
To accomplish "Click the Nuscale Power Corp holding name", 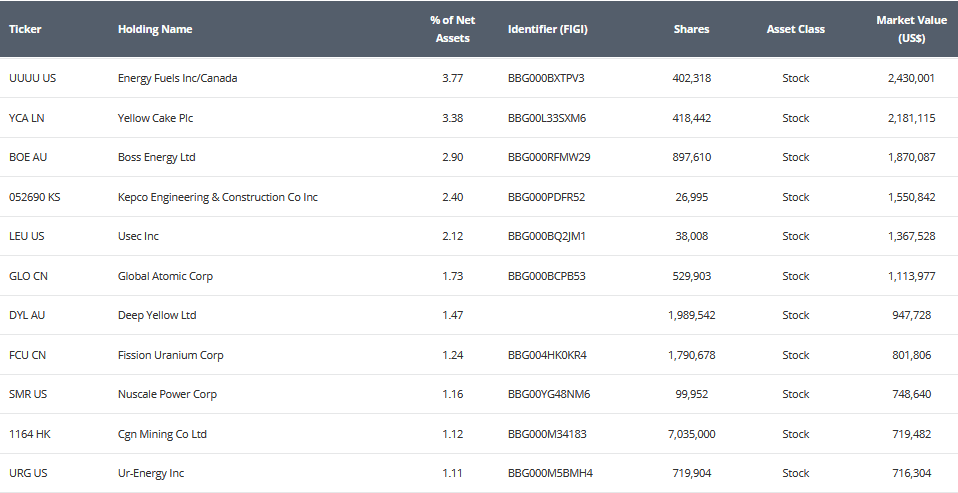I will pyautogui.click(x=167, y=394).
